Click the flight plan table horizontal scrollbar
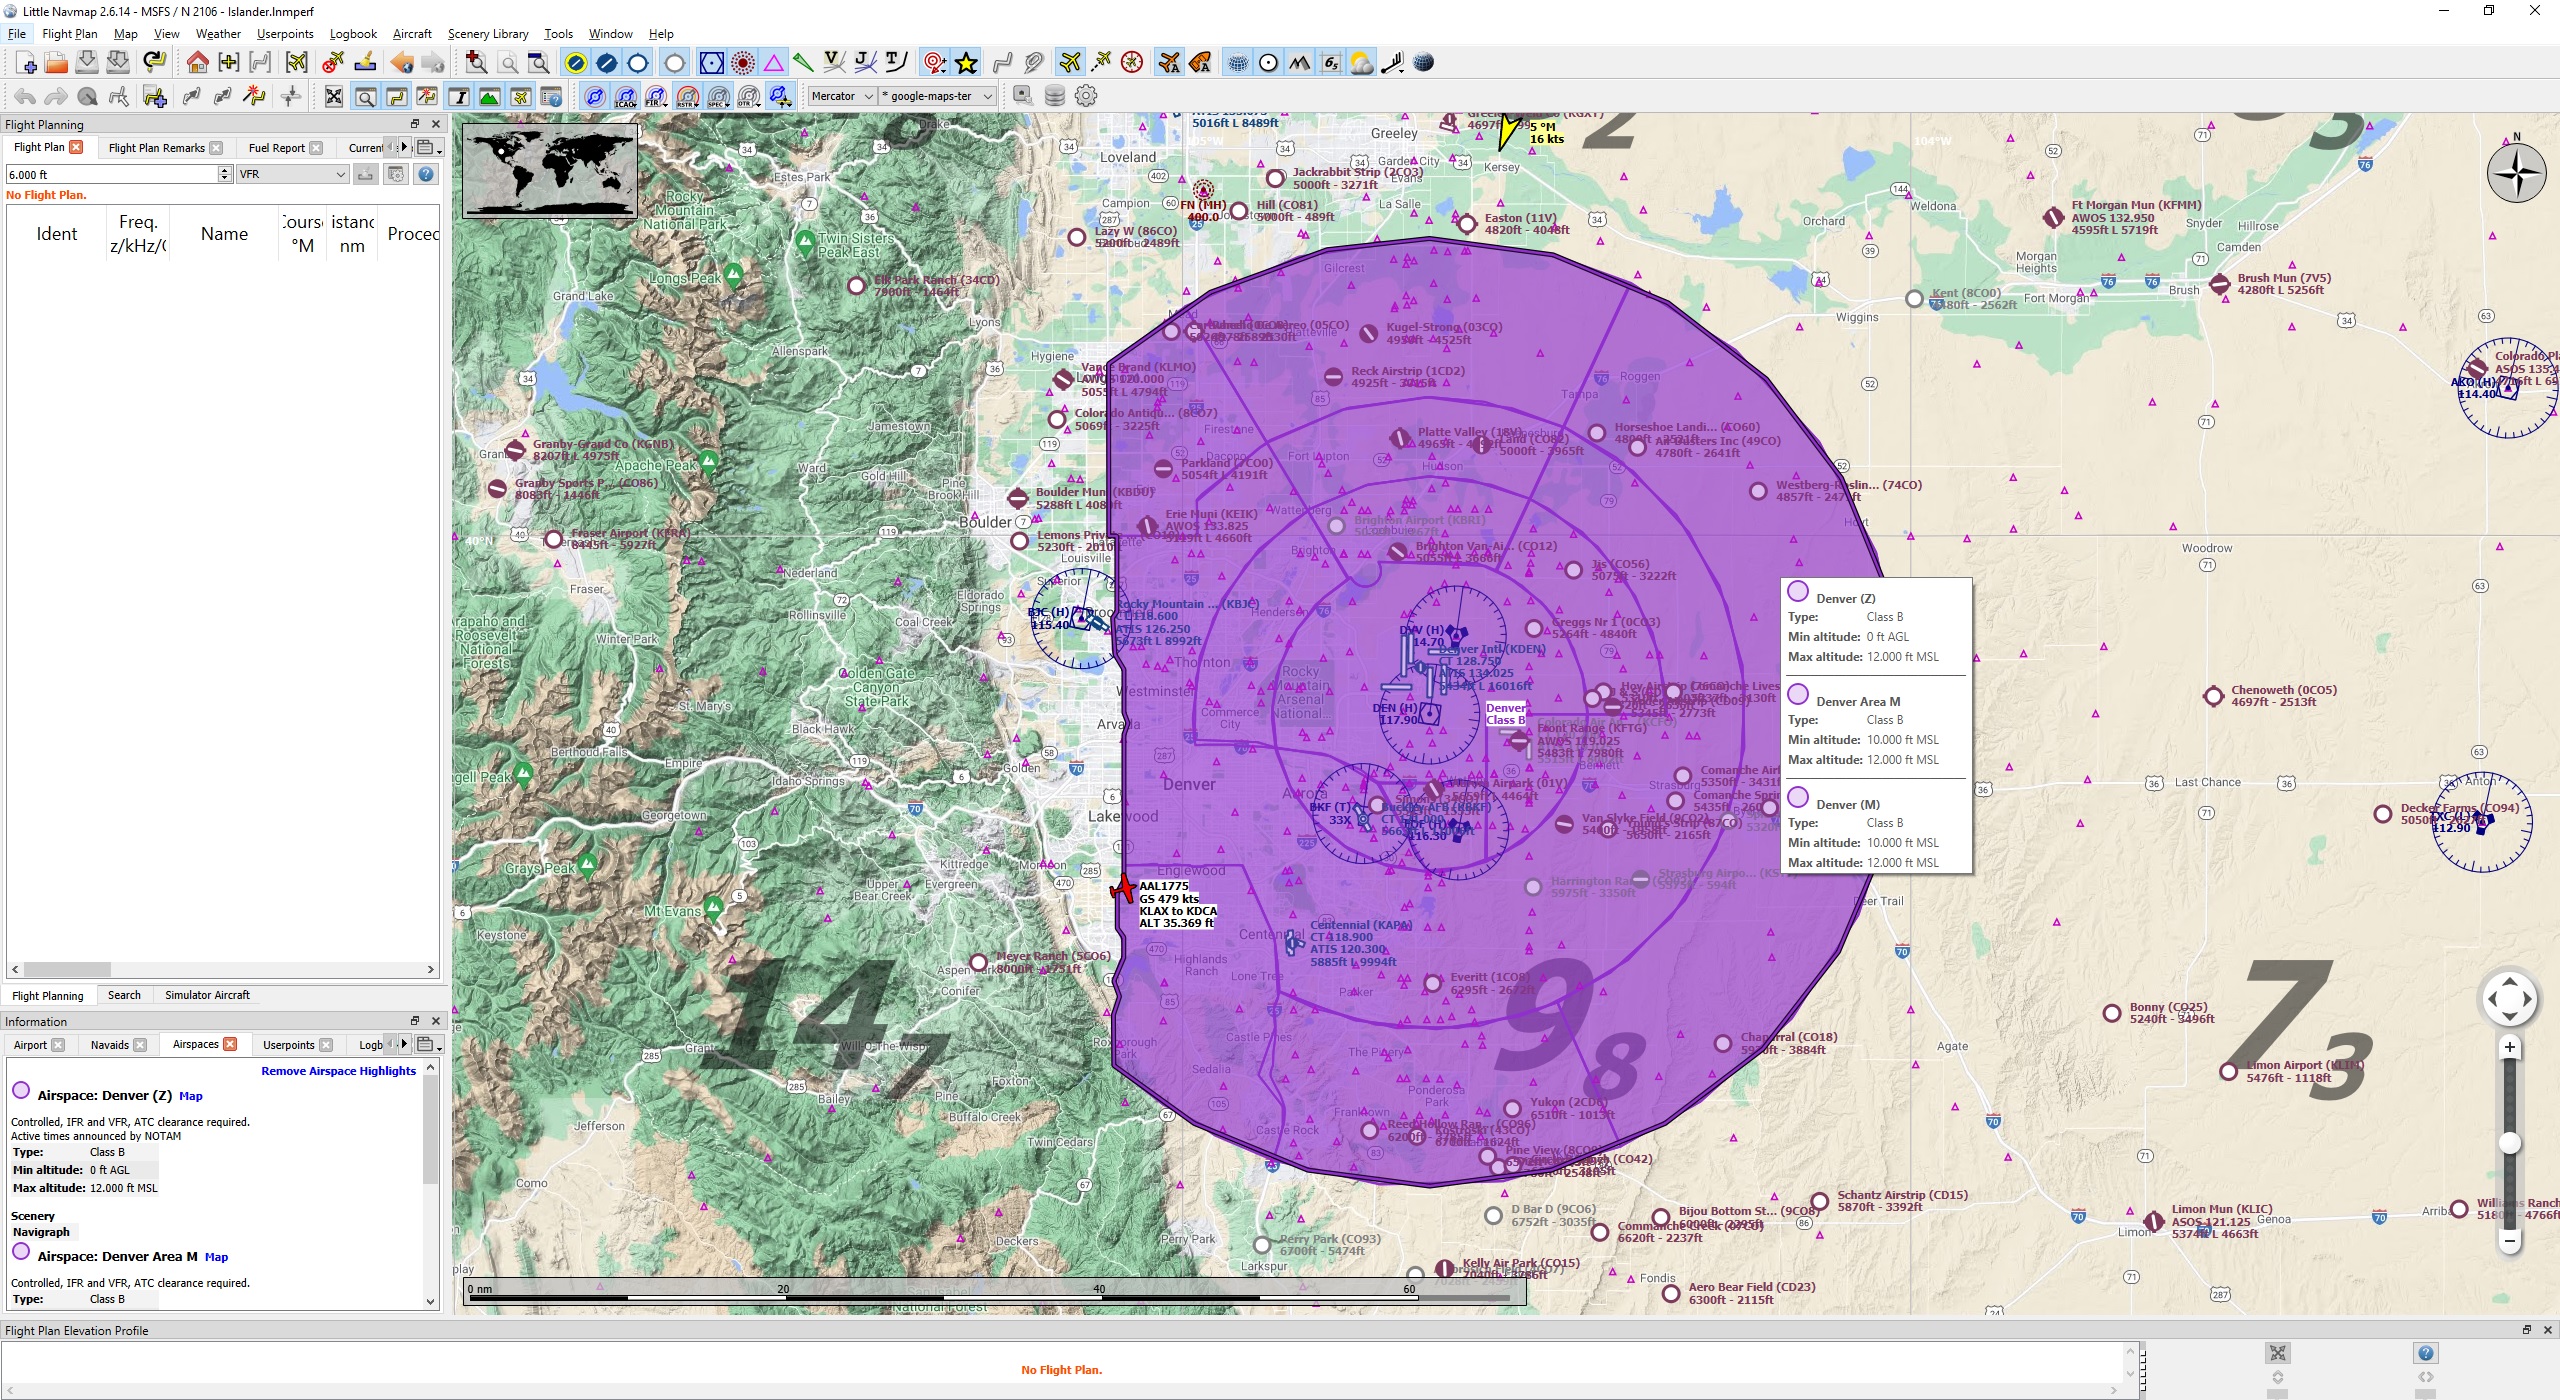The image size is (2560, 1400). click(x=224, y=970)
